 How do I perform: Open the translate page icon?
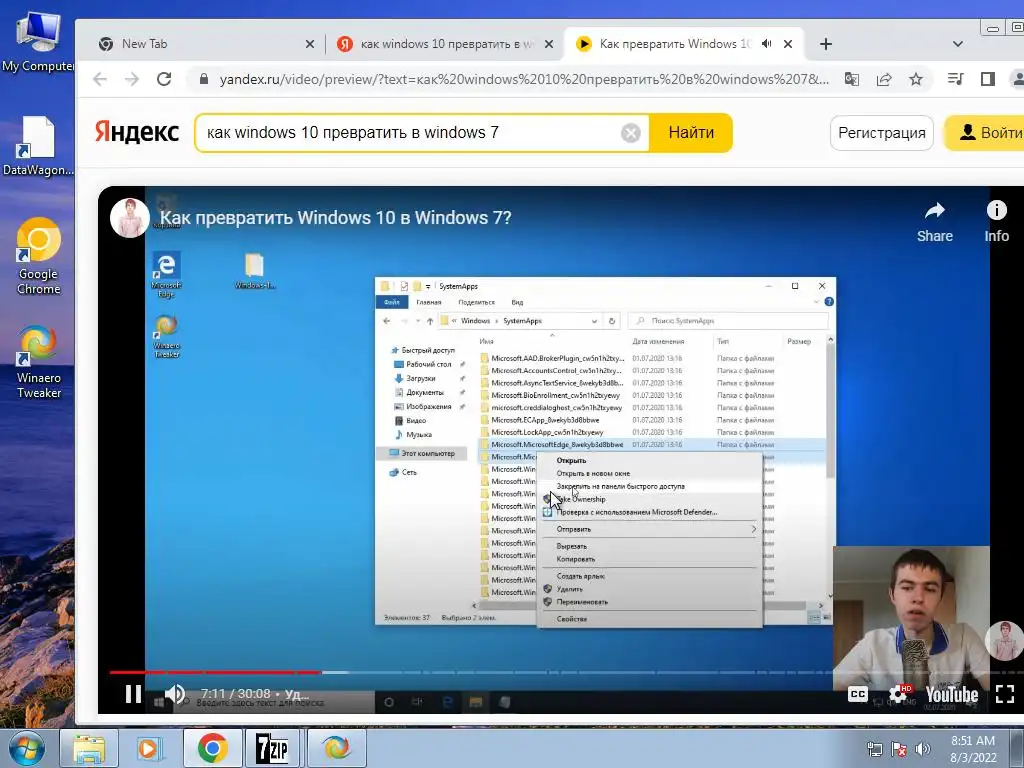tap(852, 79)
